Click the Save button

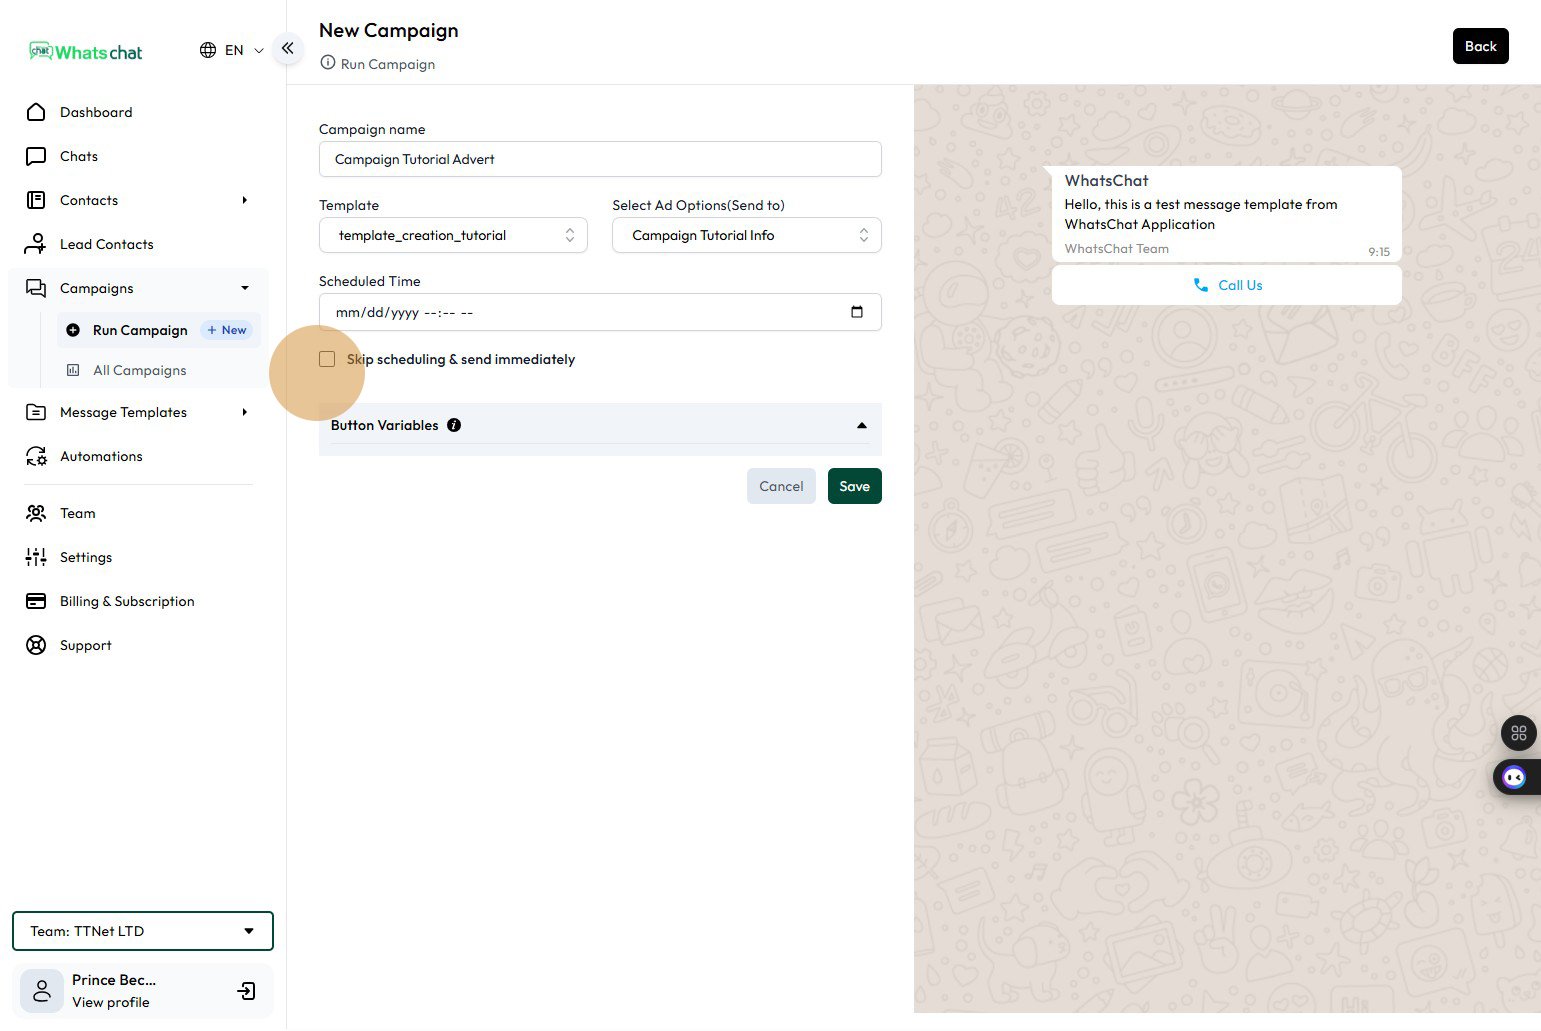click(x=854, y=486)
